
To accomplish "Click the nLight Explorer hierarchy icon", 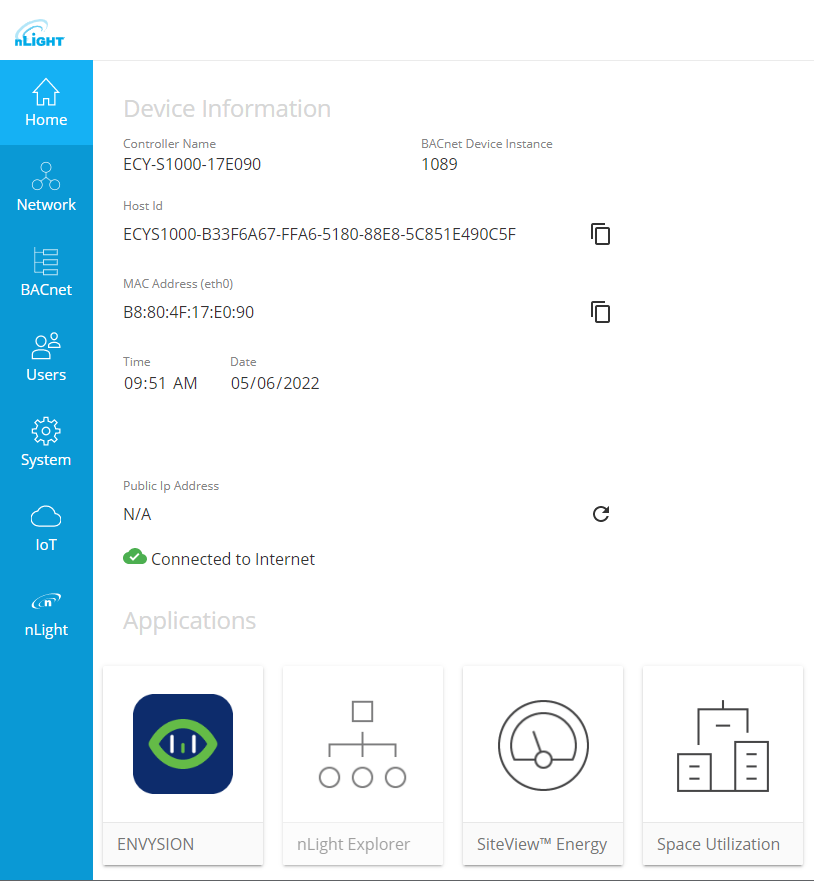I will (362, 744).
